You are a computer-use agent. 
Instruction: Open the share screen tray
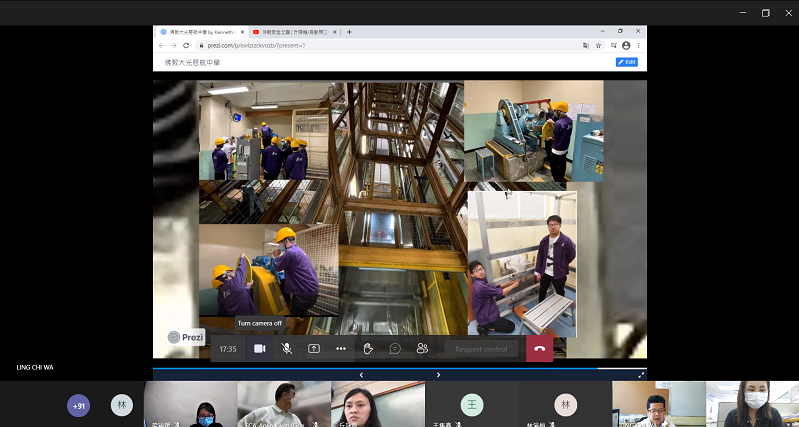[314, 349]
